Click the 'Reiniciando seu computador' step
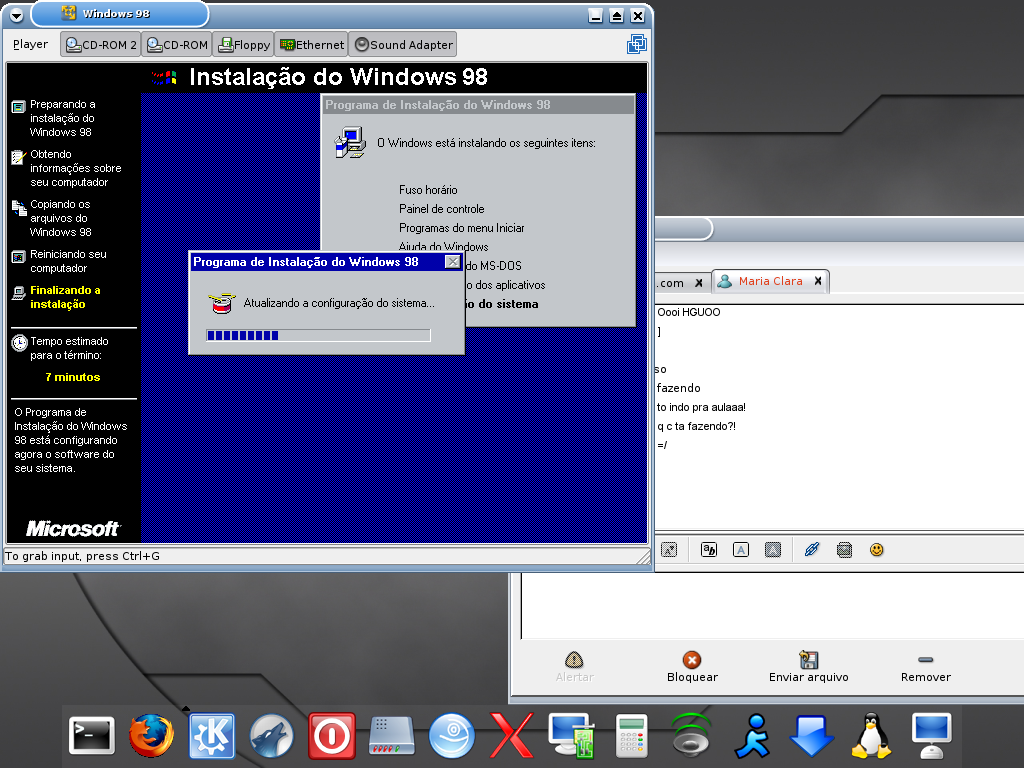 click(x=68, y=261)
